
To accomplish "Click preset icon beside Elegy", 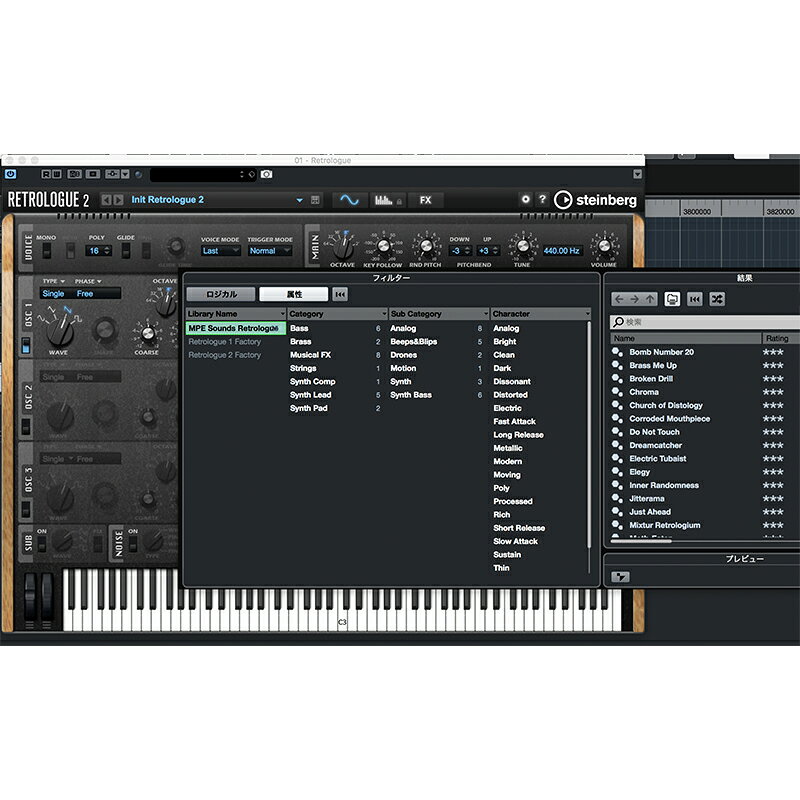I will pyautogui.click(x=617, y=472).
